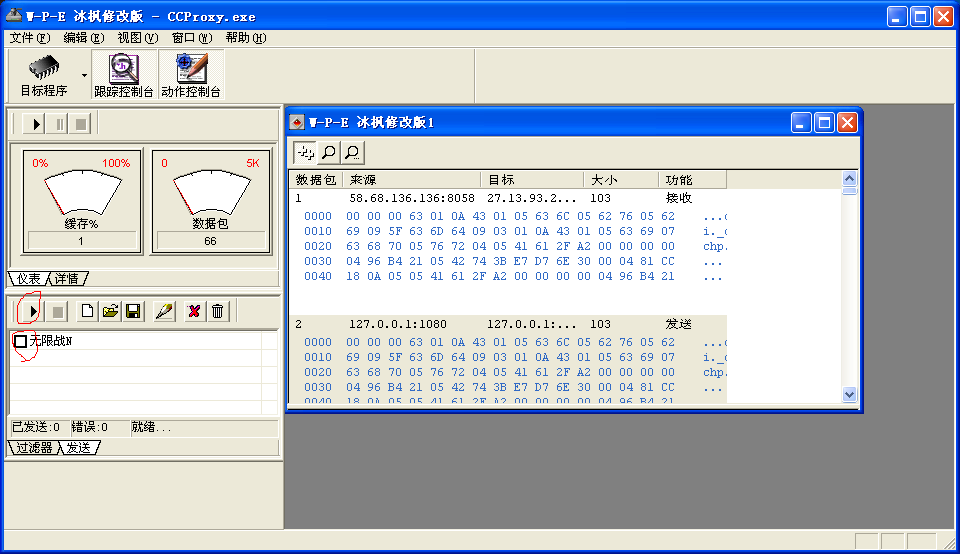Stop capture with upper stop button
960x554 pixels.
(x=81, y=124)
